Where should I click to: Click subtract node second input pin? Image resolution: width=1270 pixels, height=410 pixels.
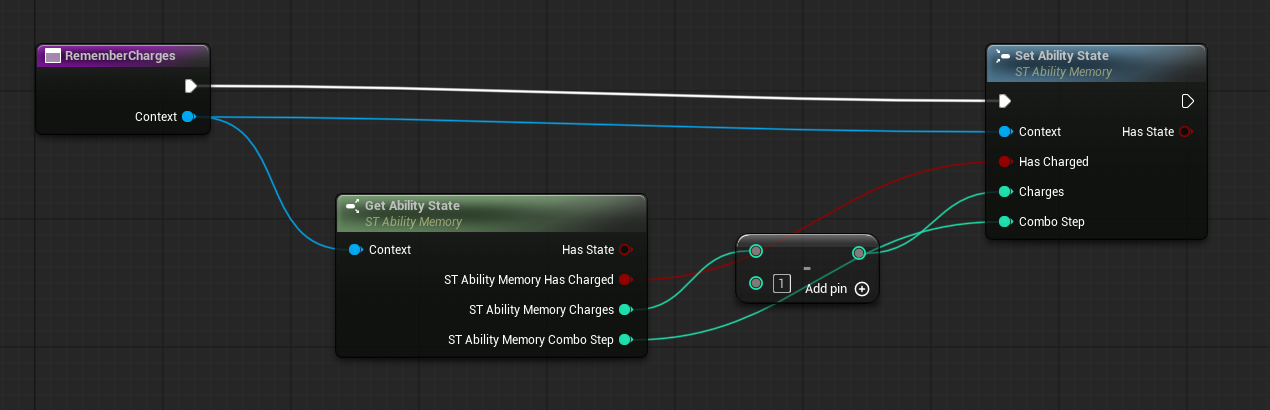[x=757, y=283]
